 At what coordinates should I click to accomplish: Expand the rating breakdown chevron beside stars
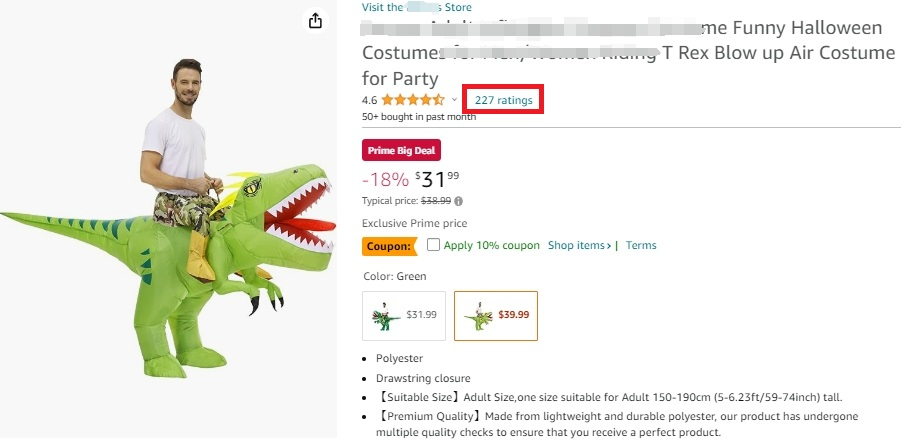(454, 100)
